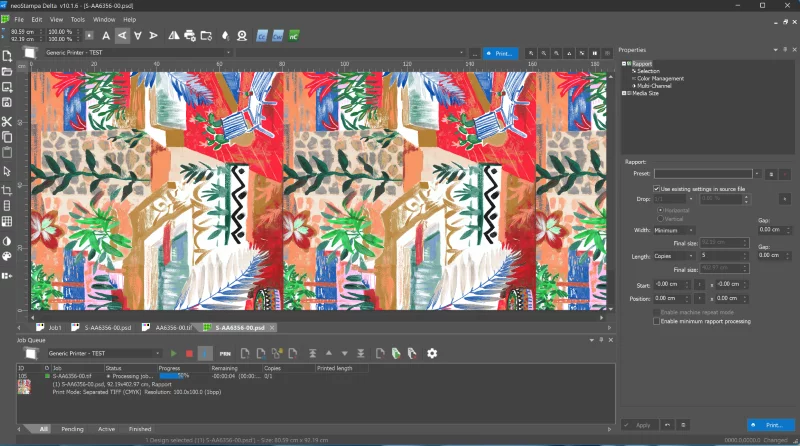Image resolution: width=800 pixels, height=446 pixels.
Task: Click the mirror flip horizontal icon
Action: pos(173,35)
